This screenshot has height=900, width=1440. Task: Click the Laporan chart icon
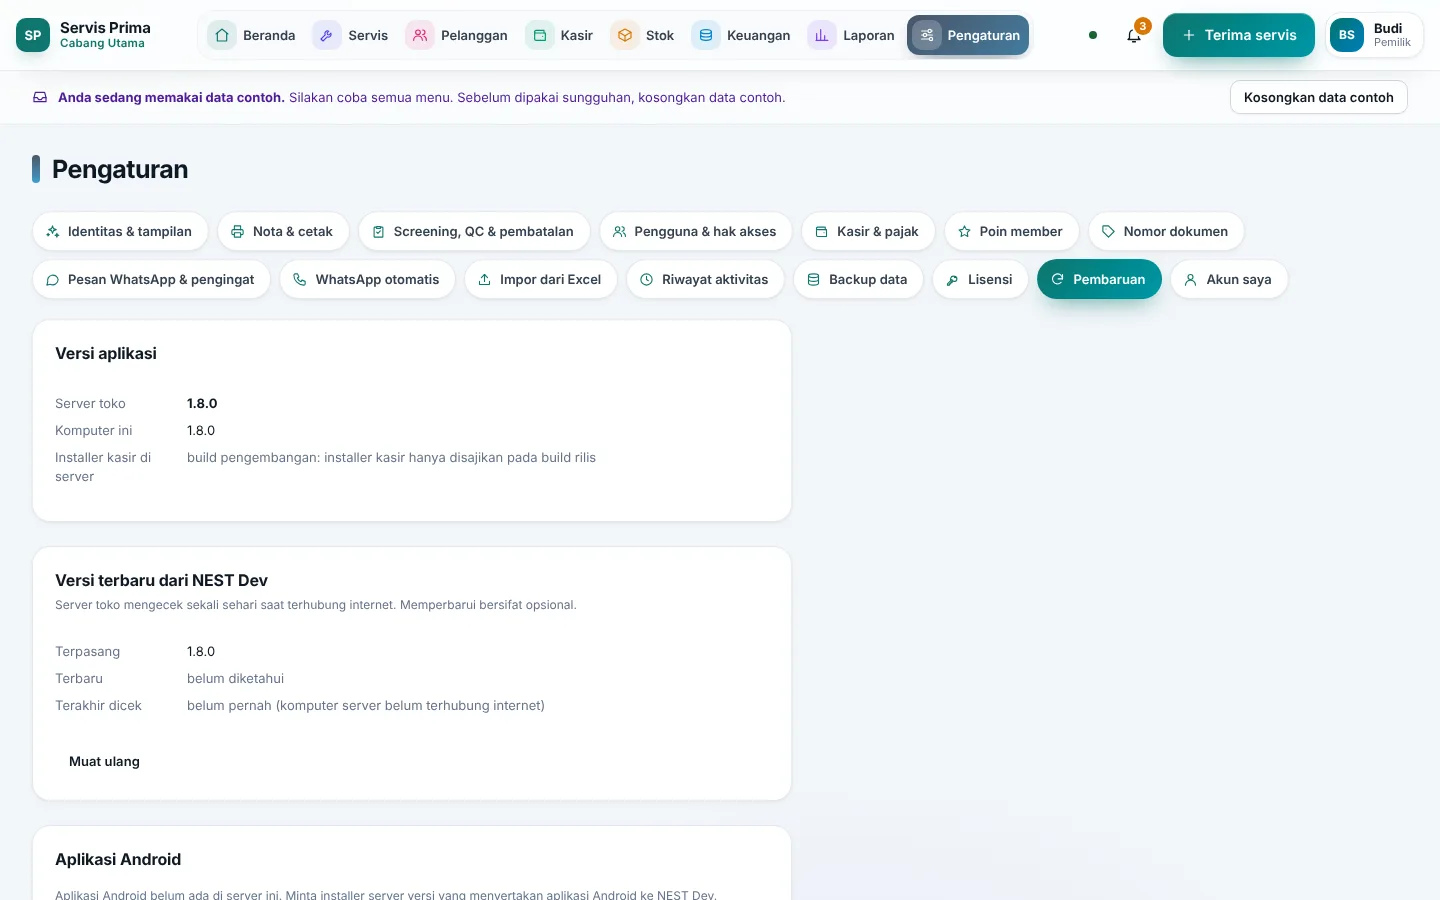click(x=822, y=35)
